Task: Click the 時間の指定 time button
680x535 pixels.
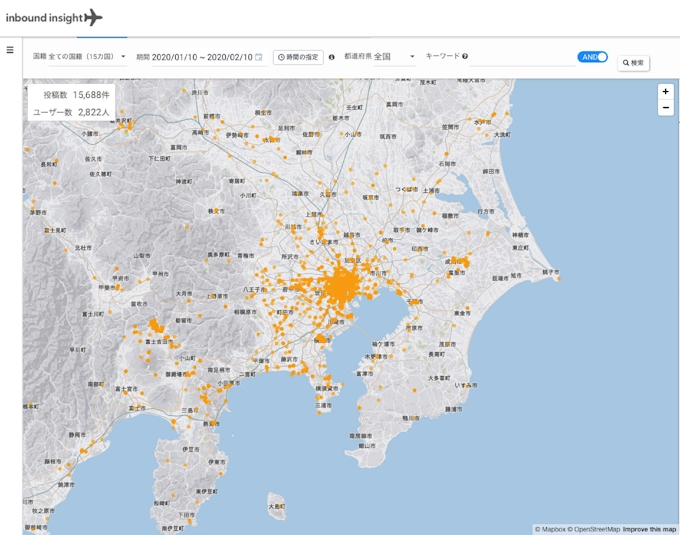Action: click(x=298, y=58)
